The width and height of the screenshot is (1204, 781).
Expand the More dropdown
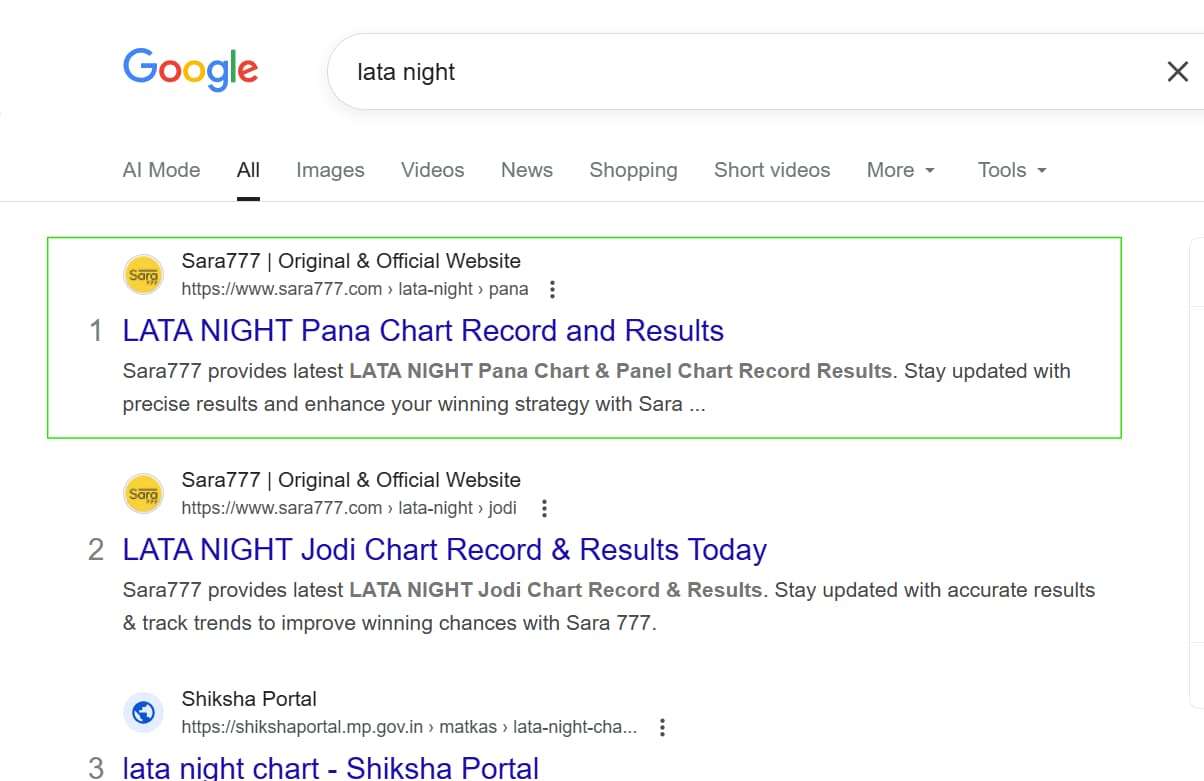coord(900,170)
